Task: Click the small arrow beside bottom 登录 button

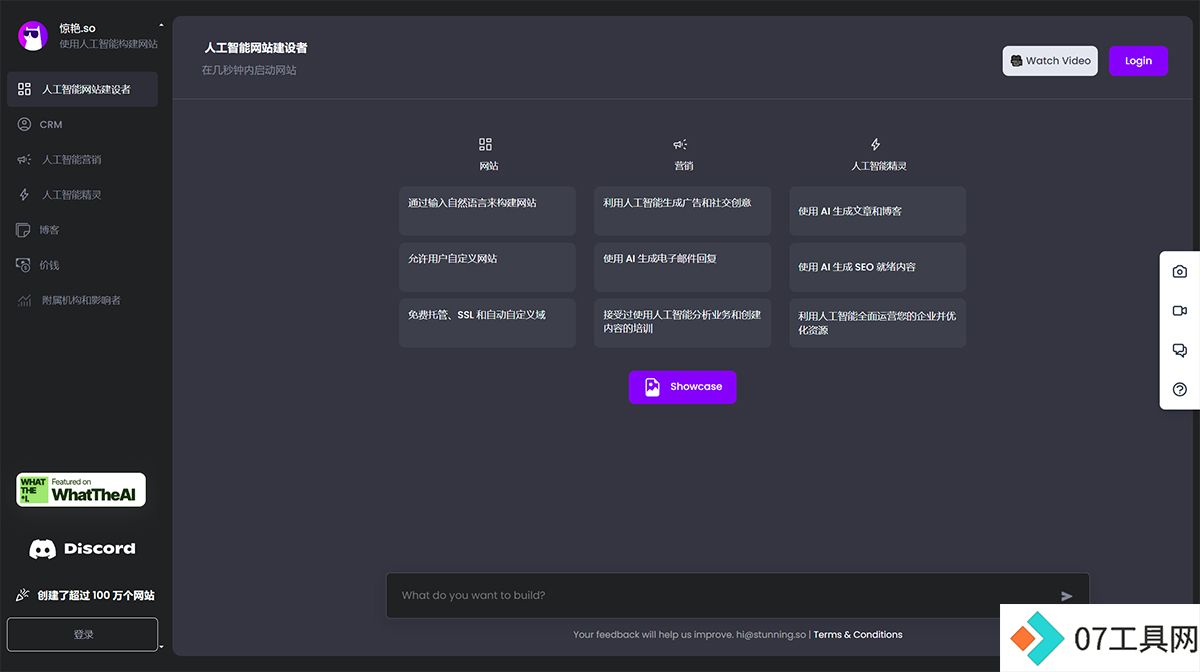Action: pos(161,647)
